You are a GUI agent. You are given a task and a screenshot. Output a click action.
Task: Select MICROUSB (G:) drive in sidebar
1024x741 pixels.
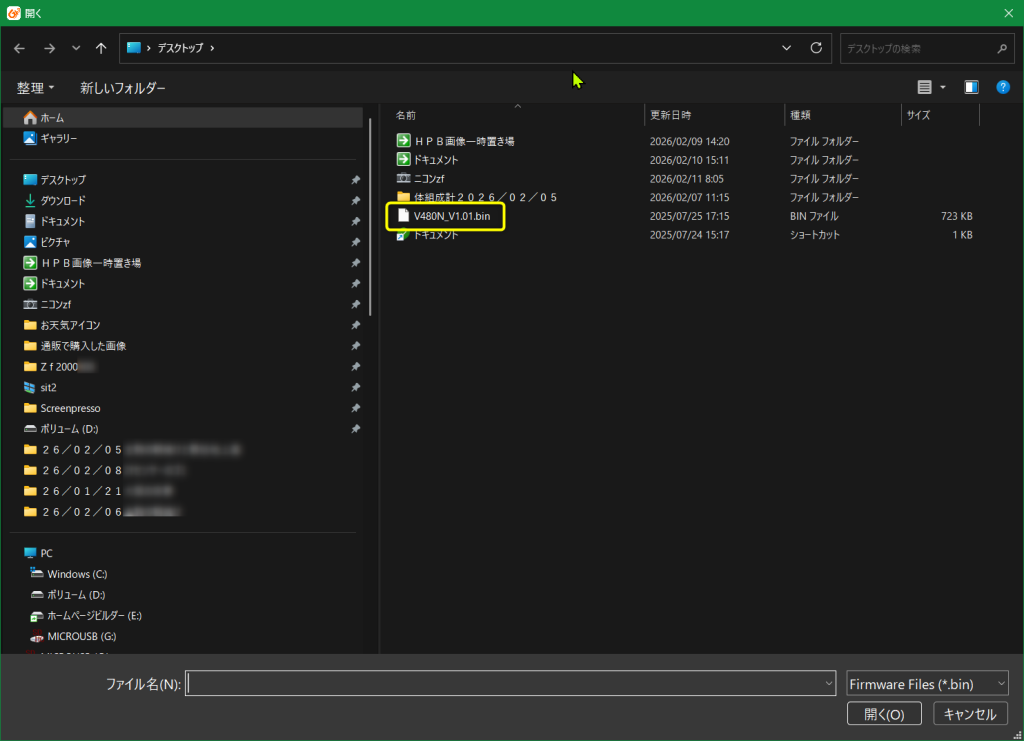pyautogui.click(x=81, y=636)
